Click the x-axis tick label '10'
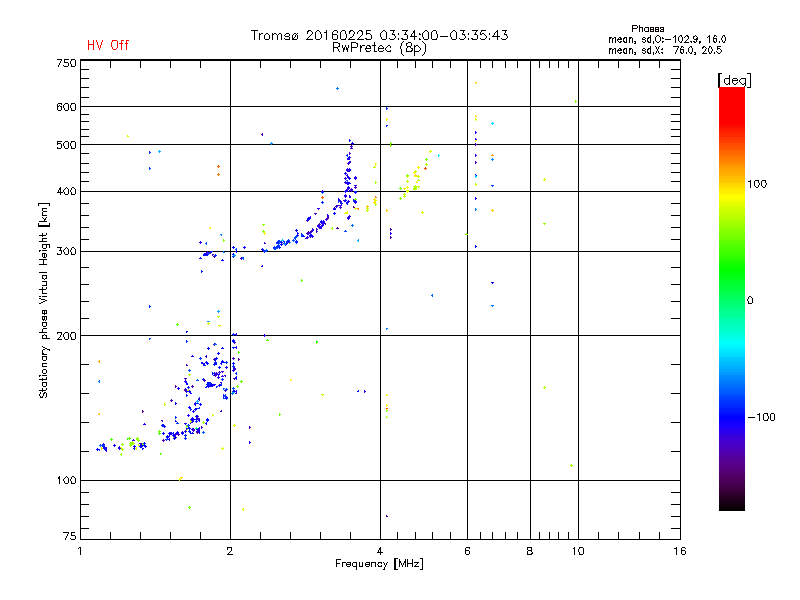This screenshot has height=600, width=800. (578, 551)
